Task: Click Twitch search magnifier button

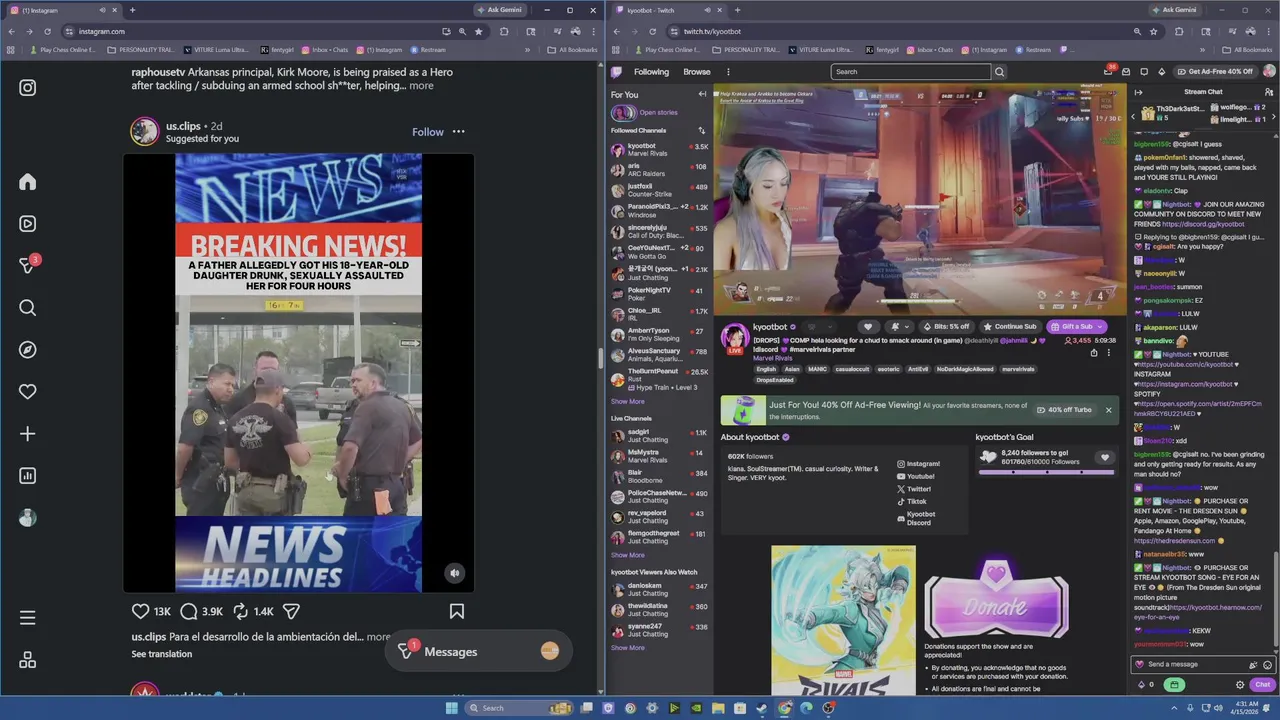Action: coord(999,72)
